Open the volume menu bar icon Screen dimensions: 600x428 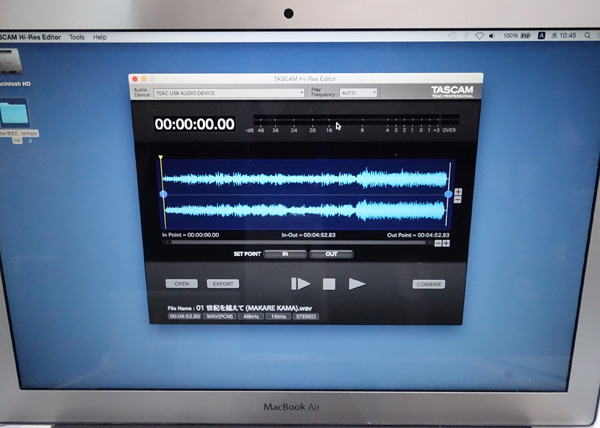tap(492, 36)
